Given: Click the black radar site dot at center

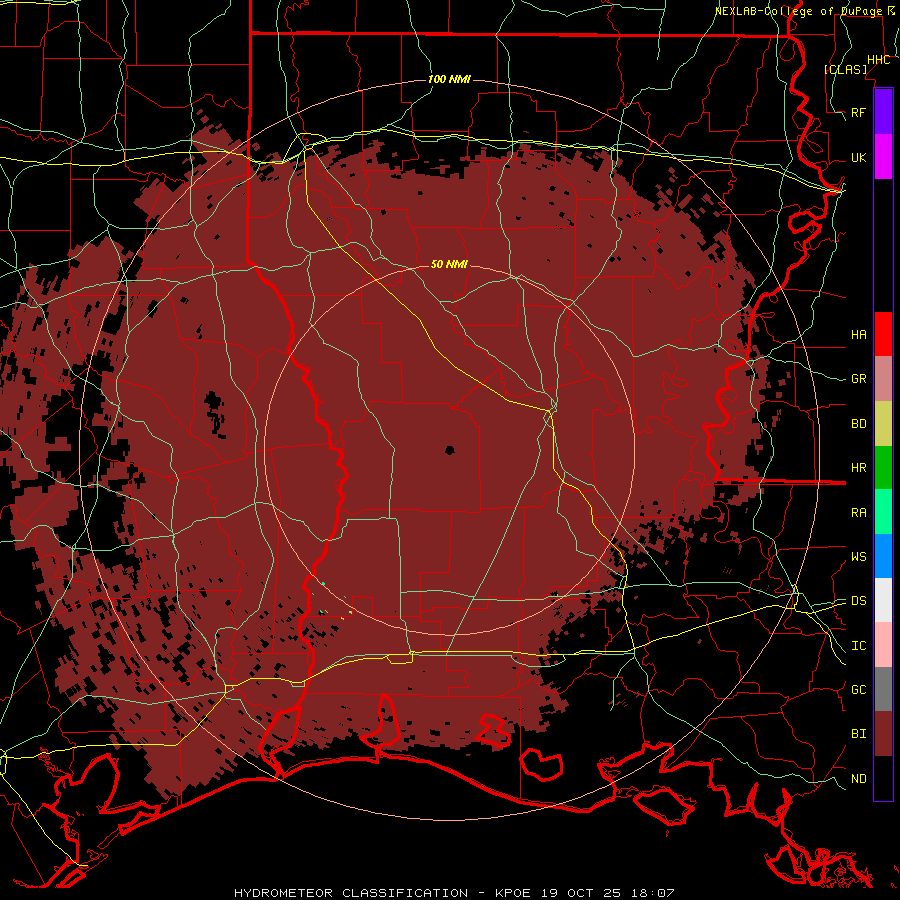Looking at the screenshot, I should pyautogui.click(x=450, y=451).
